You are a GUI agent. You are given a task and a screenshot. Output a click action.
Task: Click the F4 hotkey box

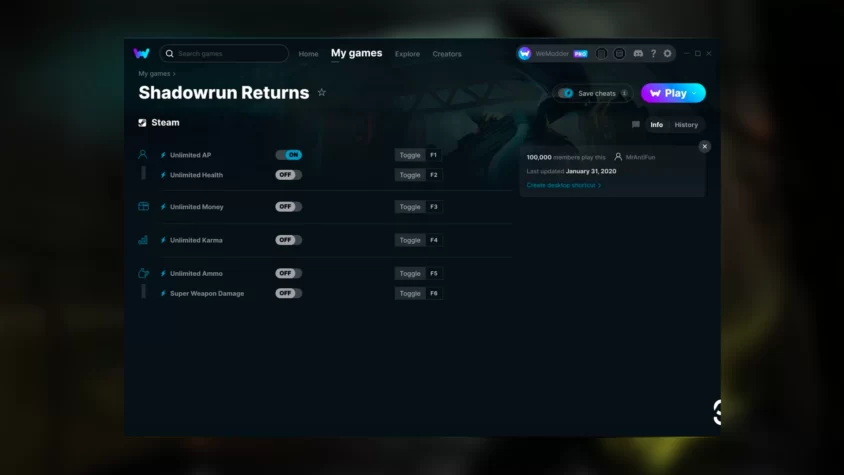click(434, 240)
